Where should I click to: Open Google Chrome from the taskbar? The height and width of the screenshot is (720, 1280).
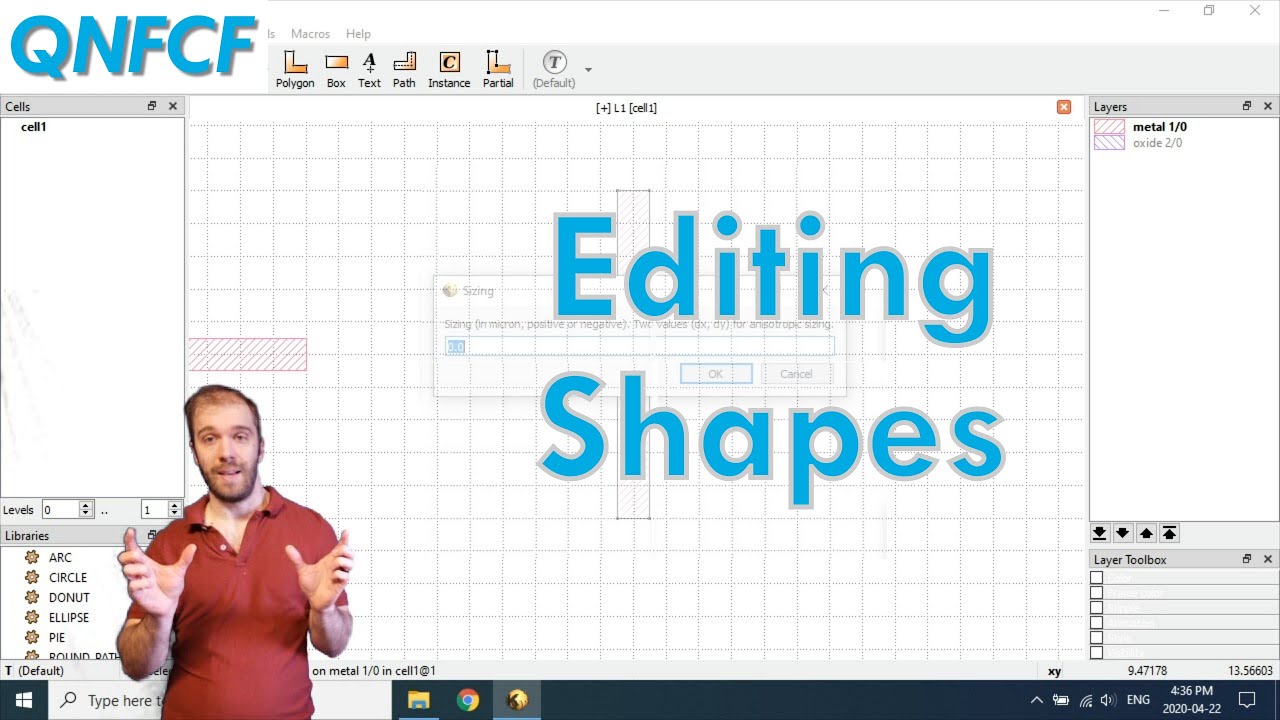tap(468, 700)
